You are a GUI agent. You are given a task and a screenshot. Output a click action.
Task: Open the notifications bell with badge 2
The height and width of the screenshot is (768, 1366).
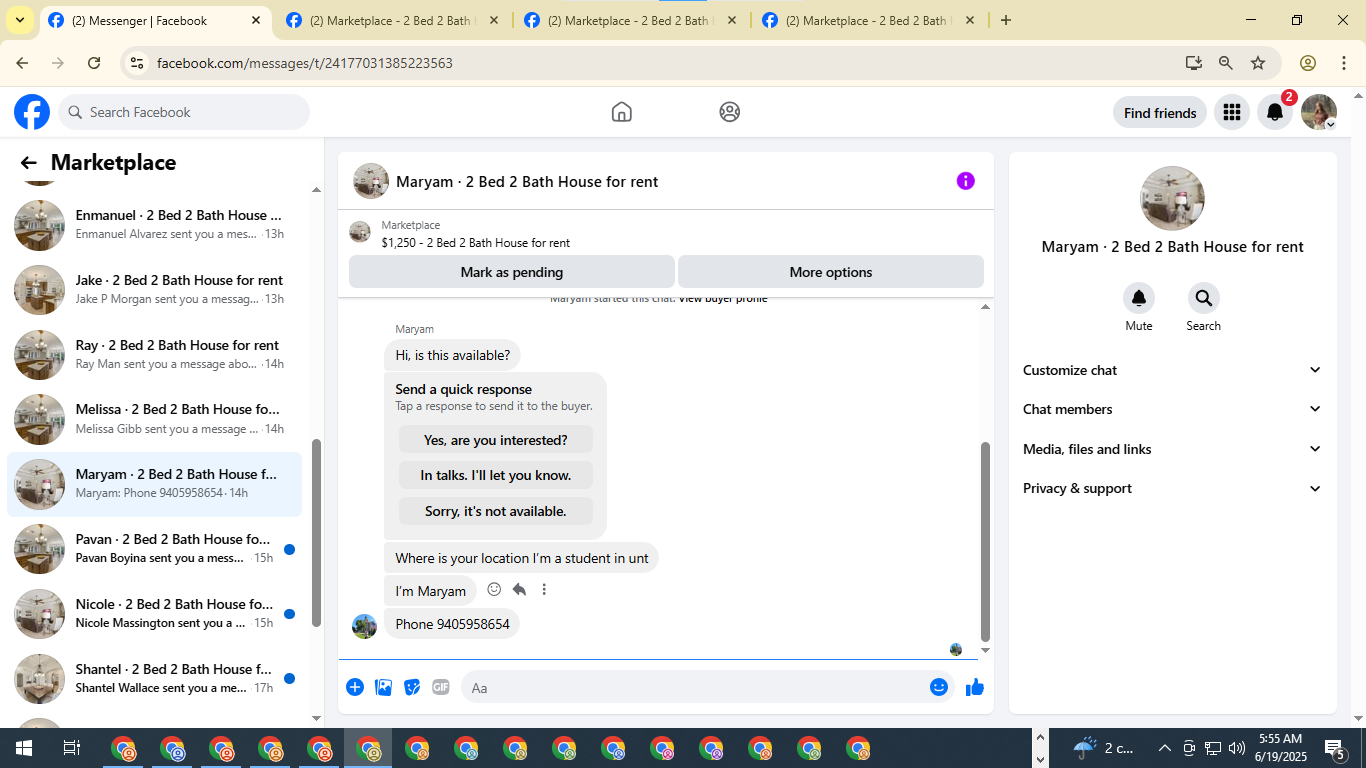click(x=1275, y=113)
